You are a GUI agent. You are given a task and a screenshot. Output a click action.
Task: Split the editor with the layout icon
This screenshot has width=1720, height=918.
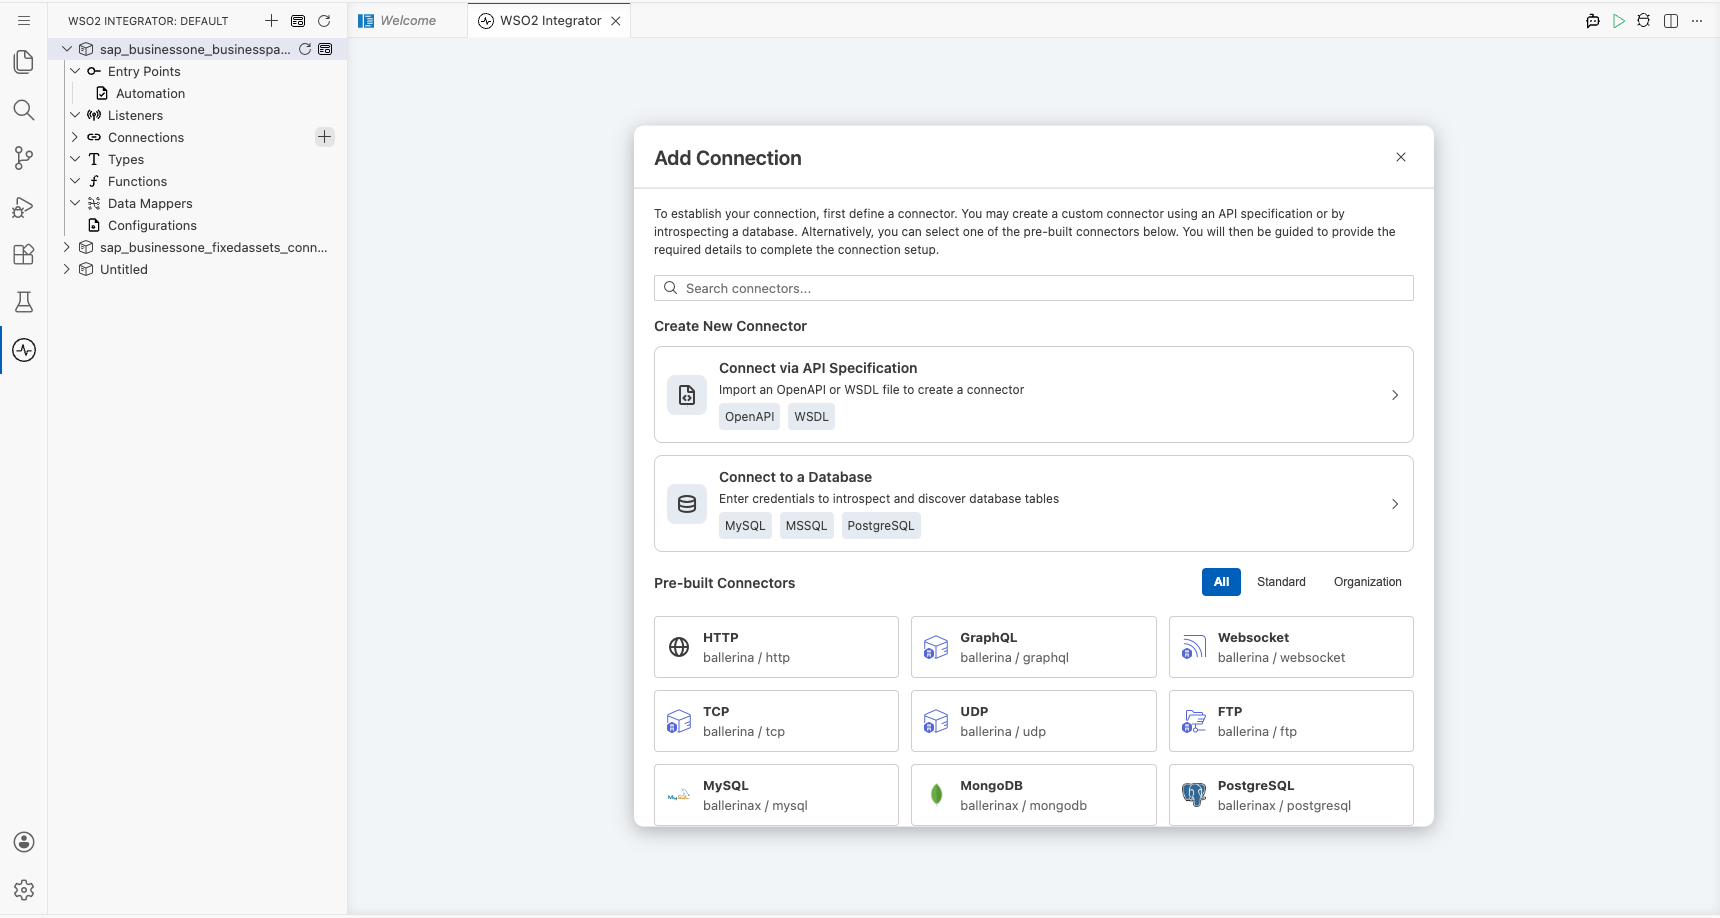[1671, 20]
